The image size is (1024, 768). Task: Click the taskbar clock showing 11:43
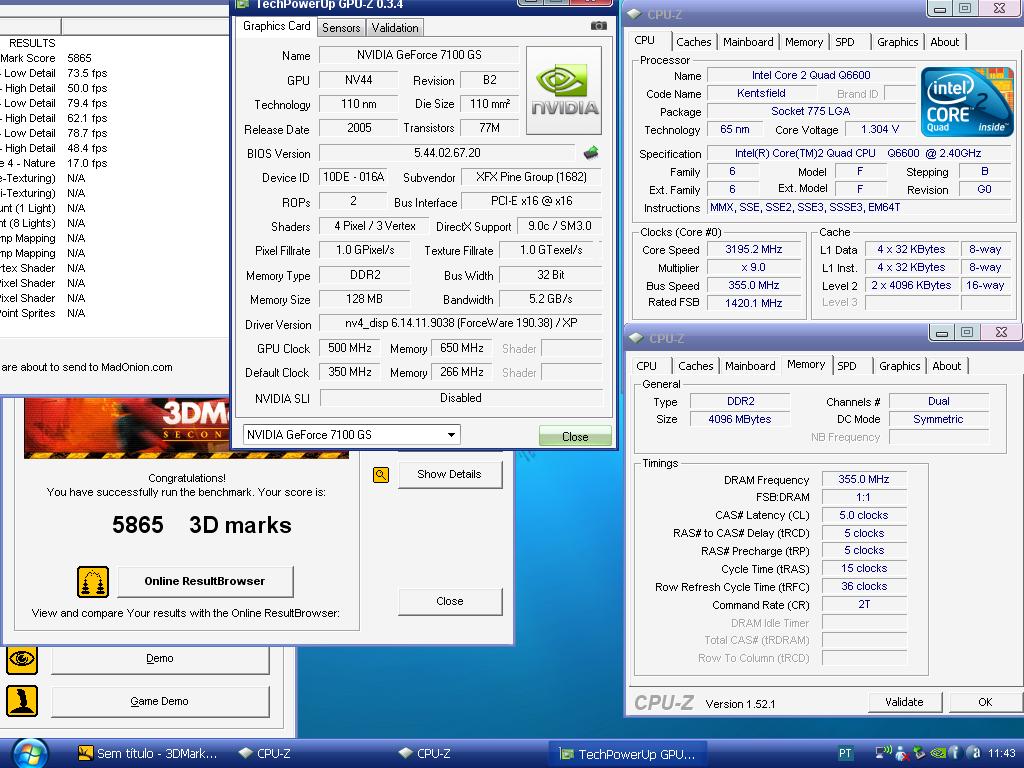(1002, 754)
